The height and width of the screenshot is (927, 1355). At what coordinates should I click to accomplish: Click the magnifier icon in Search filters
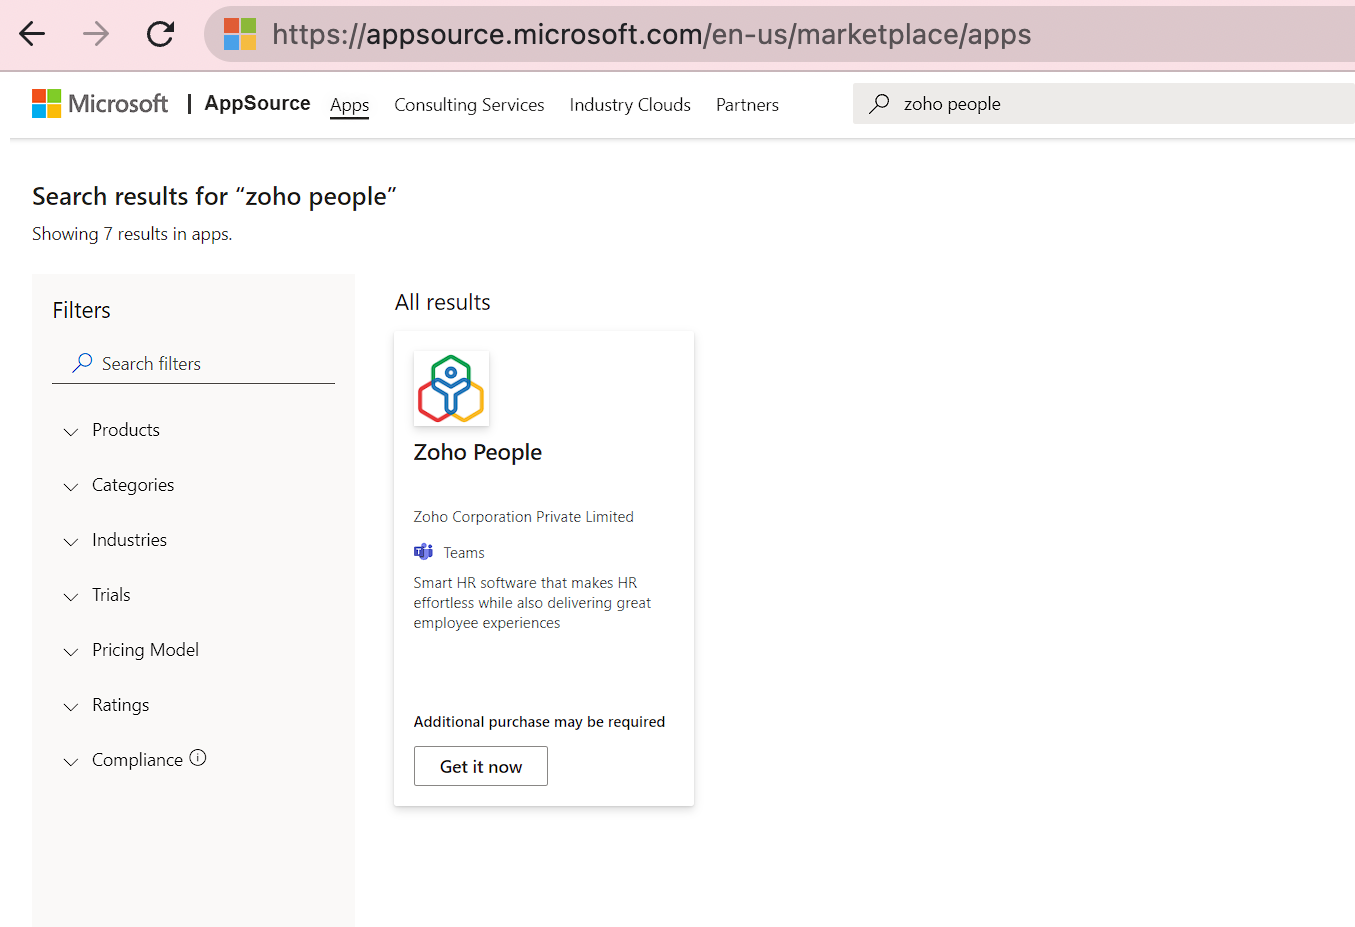point(82,363)
